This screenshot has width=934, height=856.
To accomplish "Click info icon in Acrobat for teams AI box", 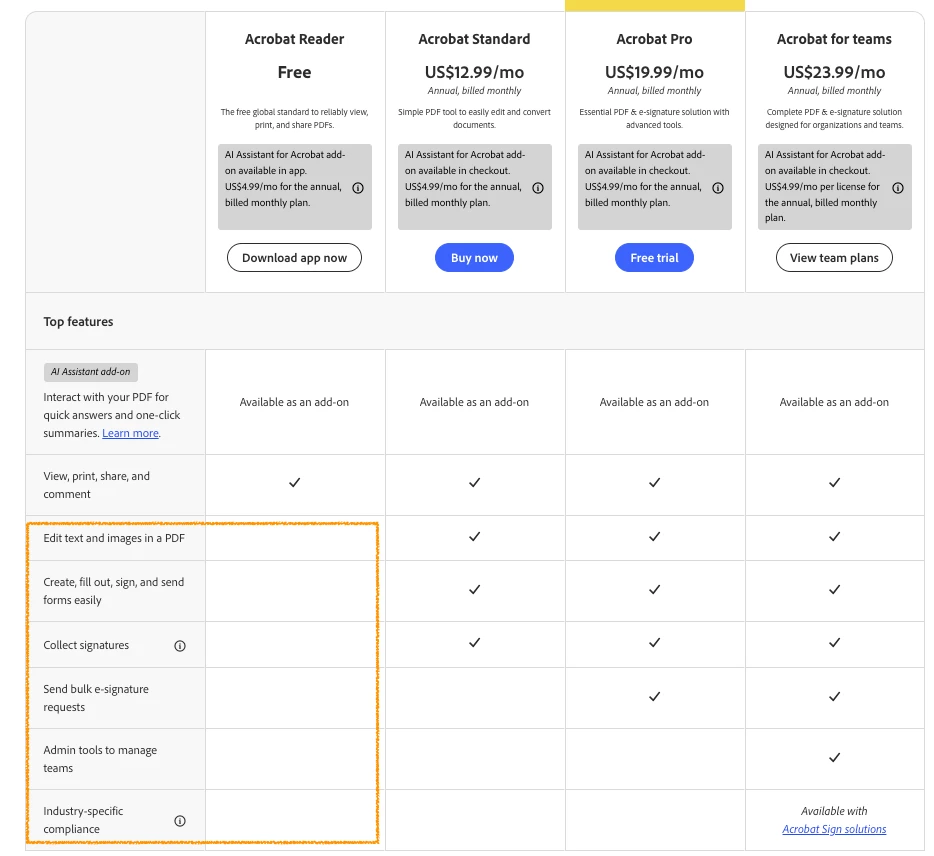I will [898, 188].
